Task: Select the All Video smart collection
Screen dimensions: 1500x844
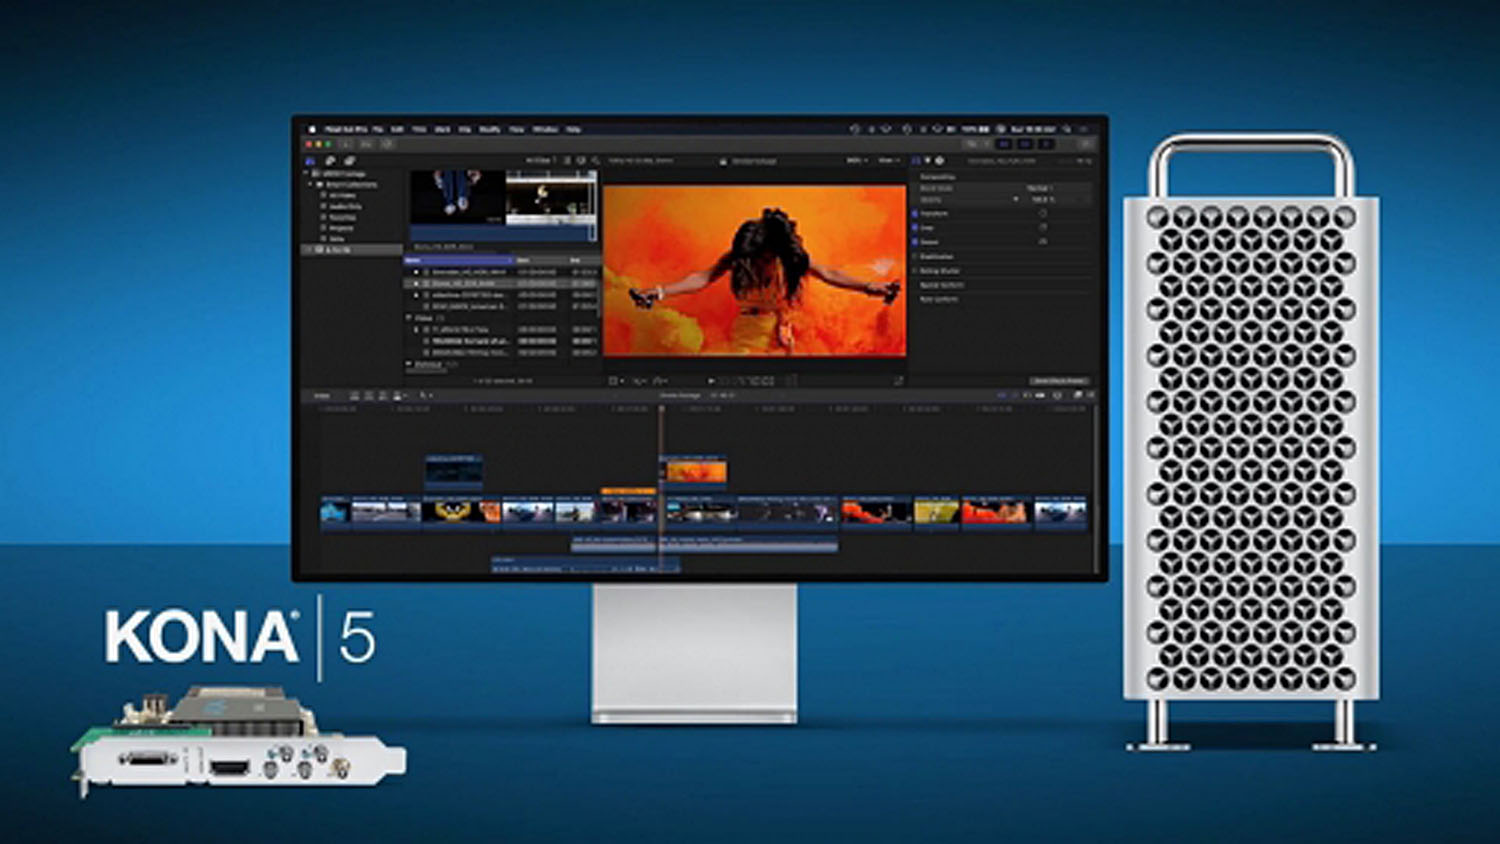Action: pos(342,195)
